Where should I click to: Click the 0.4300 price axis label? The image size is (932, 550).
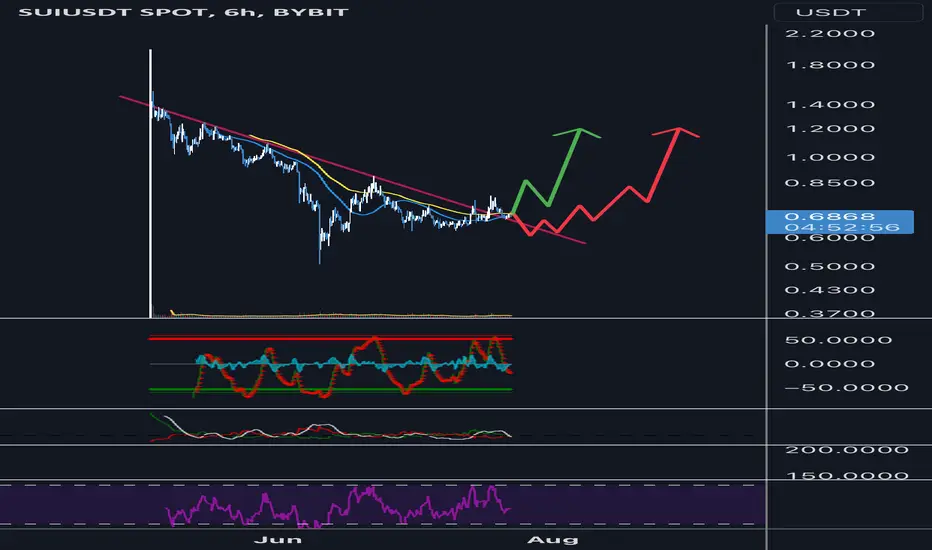830,290
